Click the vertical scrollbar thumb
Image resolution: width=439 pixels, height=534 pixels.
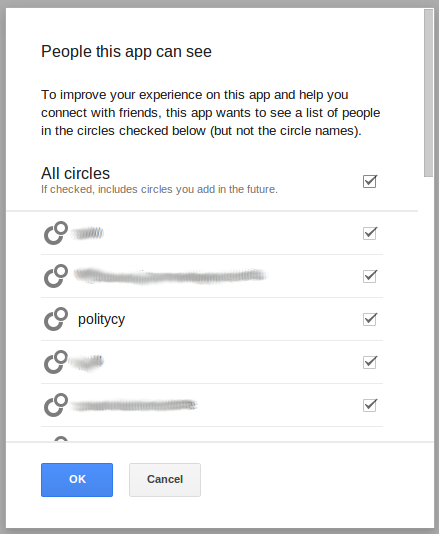tap(428, 93)
